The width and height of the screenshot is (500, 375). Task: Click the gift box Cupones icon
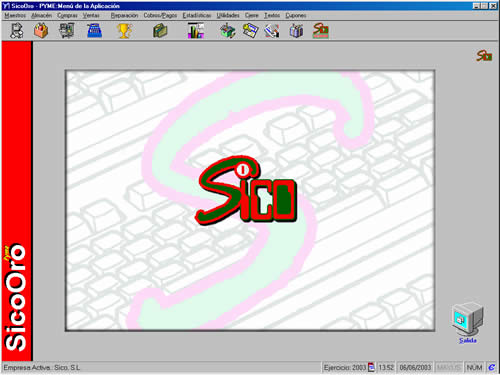(x=296, y=31)
